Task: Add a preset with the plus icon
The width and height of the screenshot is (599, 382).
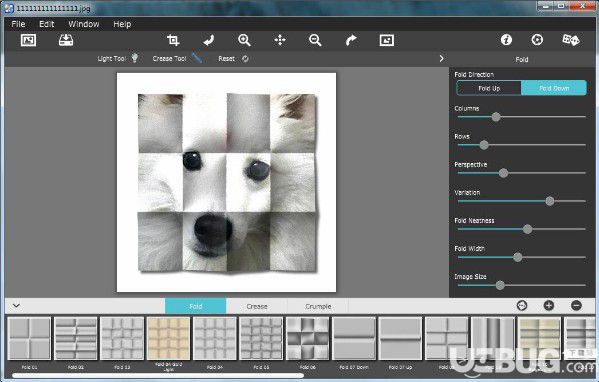Action: coord(549,306)
